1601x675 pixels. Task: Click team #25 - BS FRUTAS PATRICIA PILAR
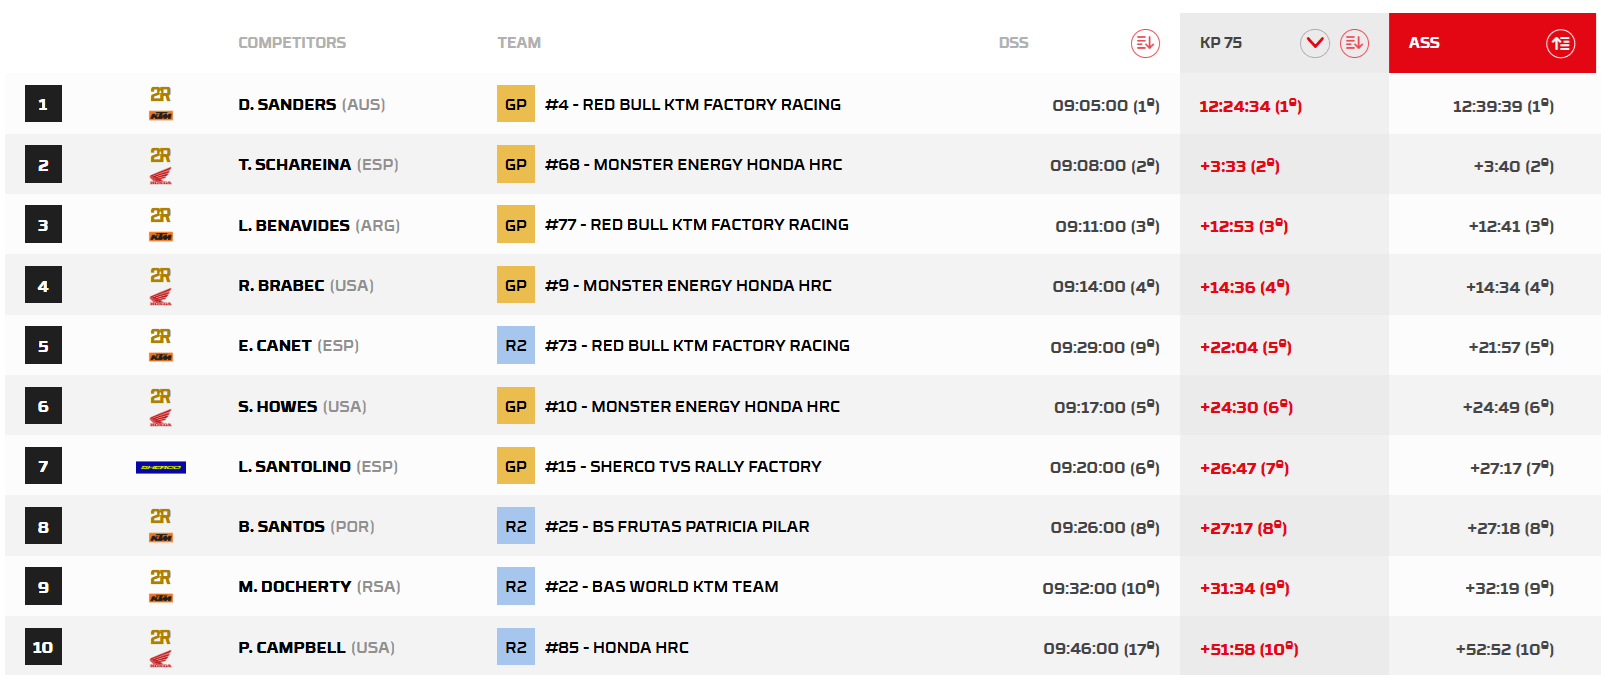[x=677, y=526]
